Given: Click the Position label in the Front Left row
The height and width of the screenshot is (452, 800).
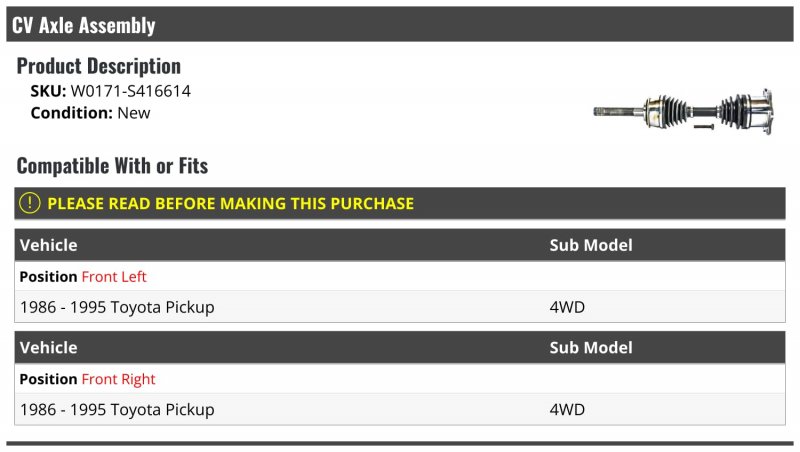Looking at the screenshot, I should [48, 277].
